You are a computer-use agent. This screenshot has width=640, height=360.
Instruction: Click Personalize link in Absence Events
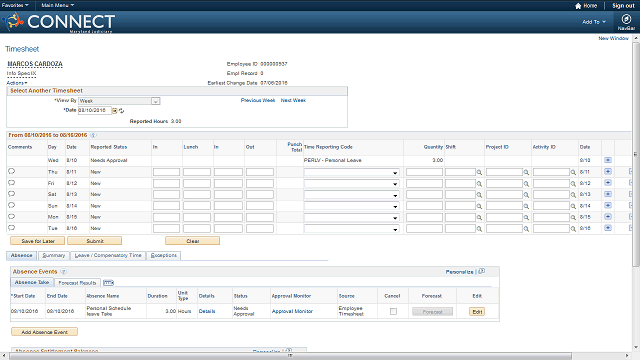(459, 272)
